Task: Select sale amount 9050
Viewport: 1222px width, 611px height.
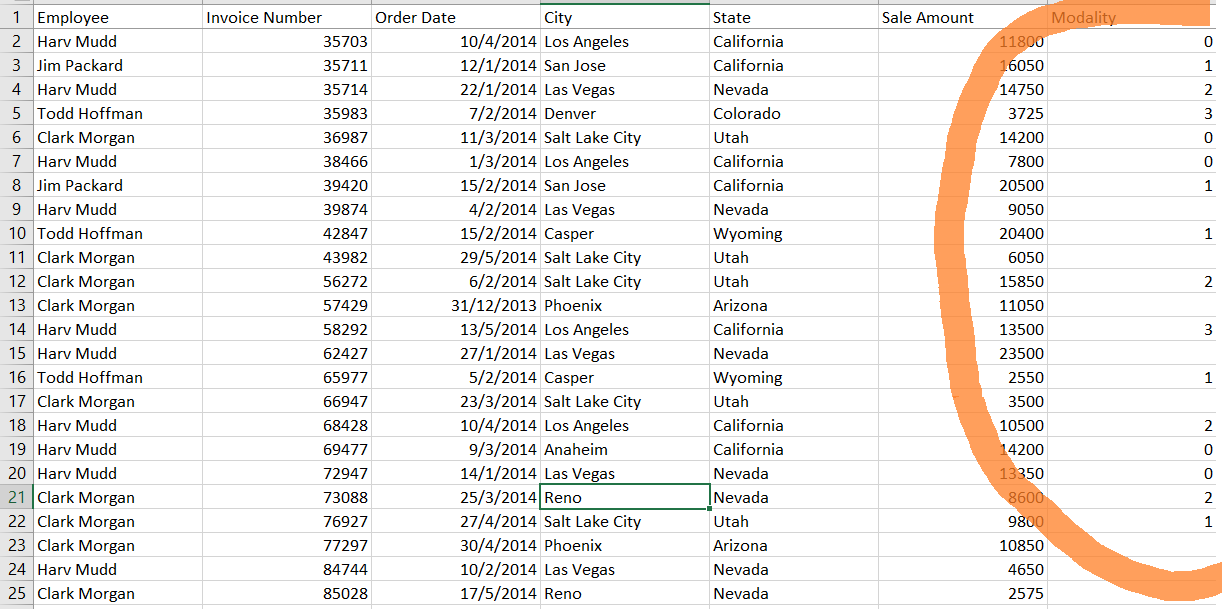Action: 963,209
